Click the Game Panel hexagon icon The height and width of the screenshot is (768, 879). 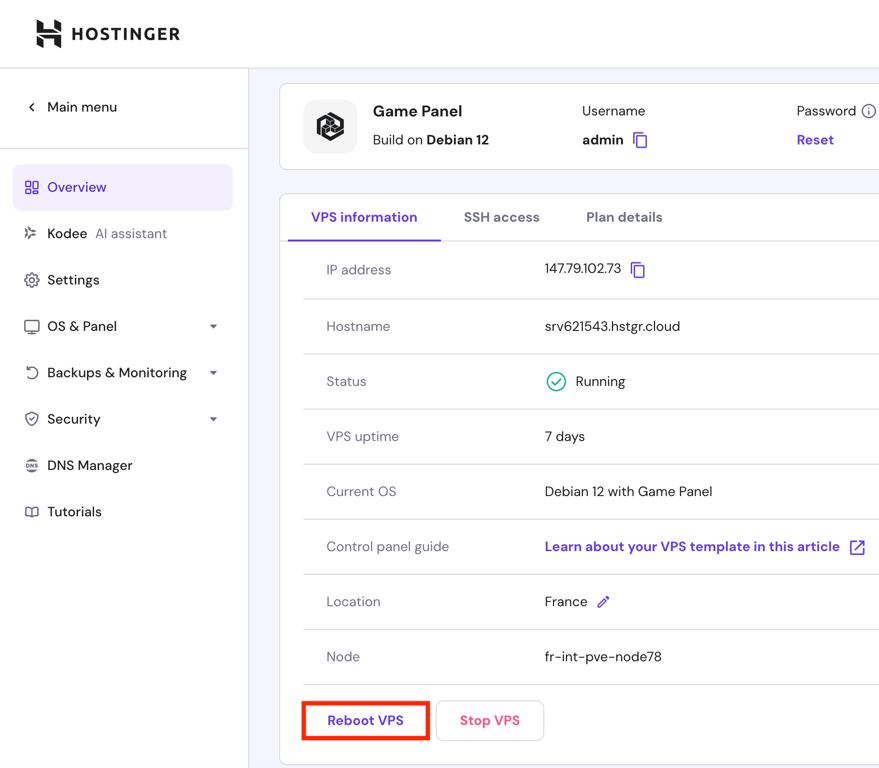coord(329,126)
